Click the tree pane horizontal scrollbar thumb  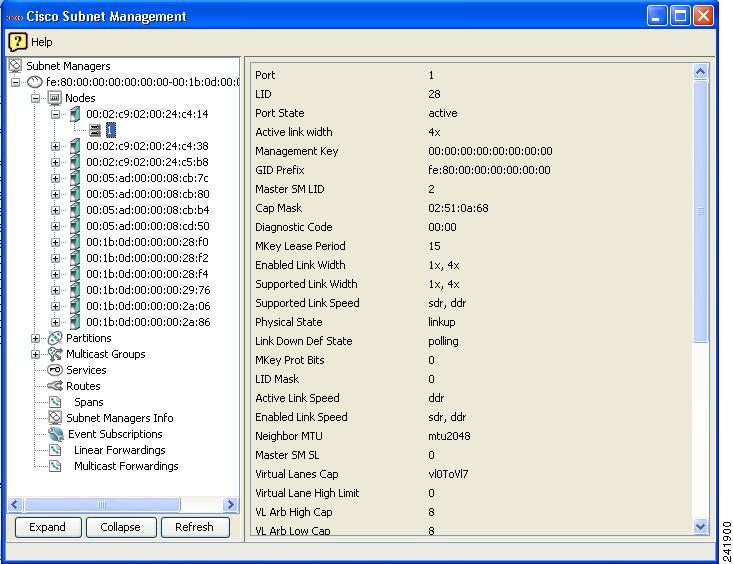(102, 504)
